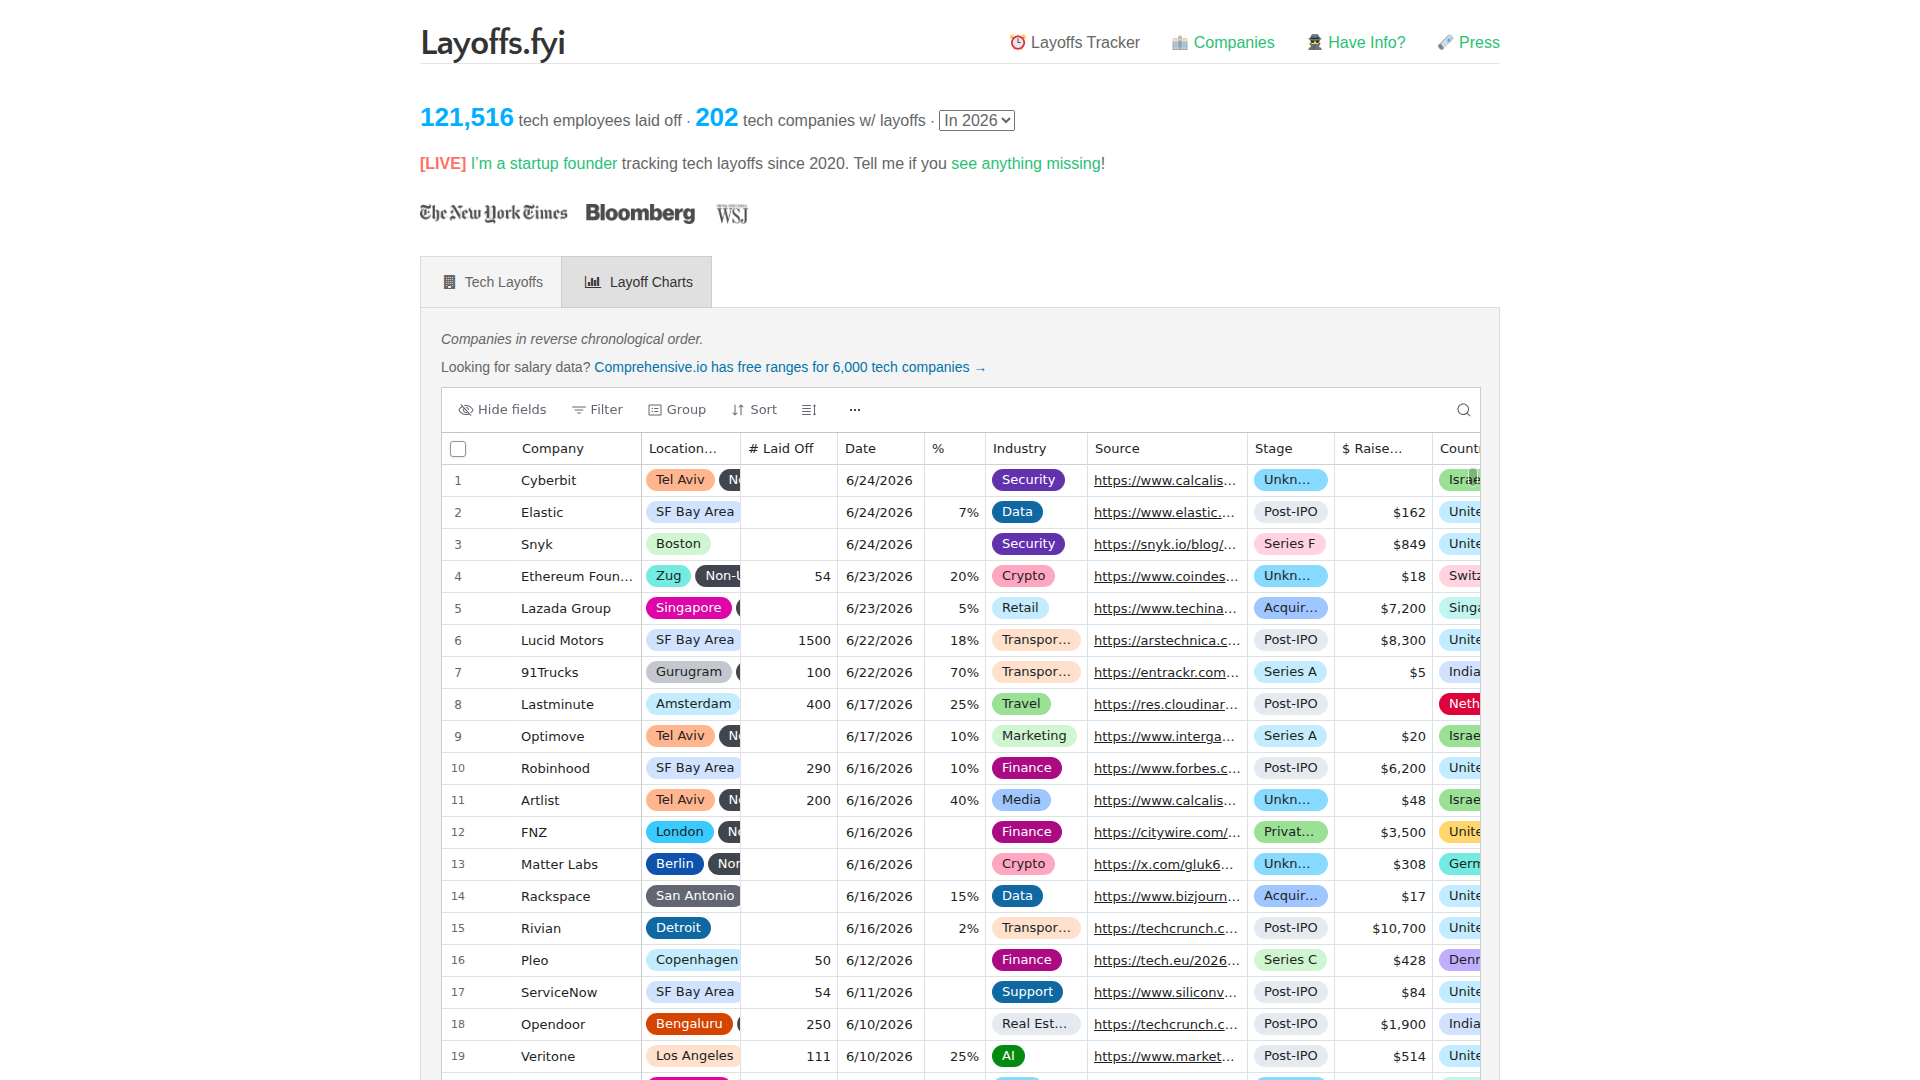This screenshot has height=1080, width=1920.
Task: Click the Crypto tag in Ethereum Foundation row
Action: [1023, 576]
